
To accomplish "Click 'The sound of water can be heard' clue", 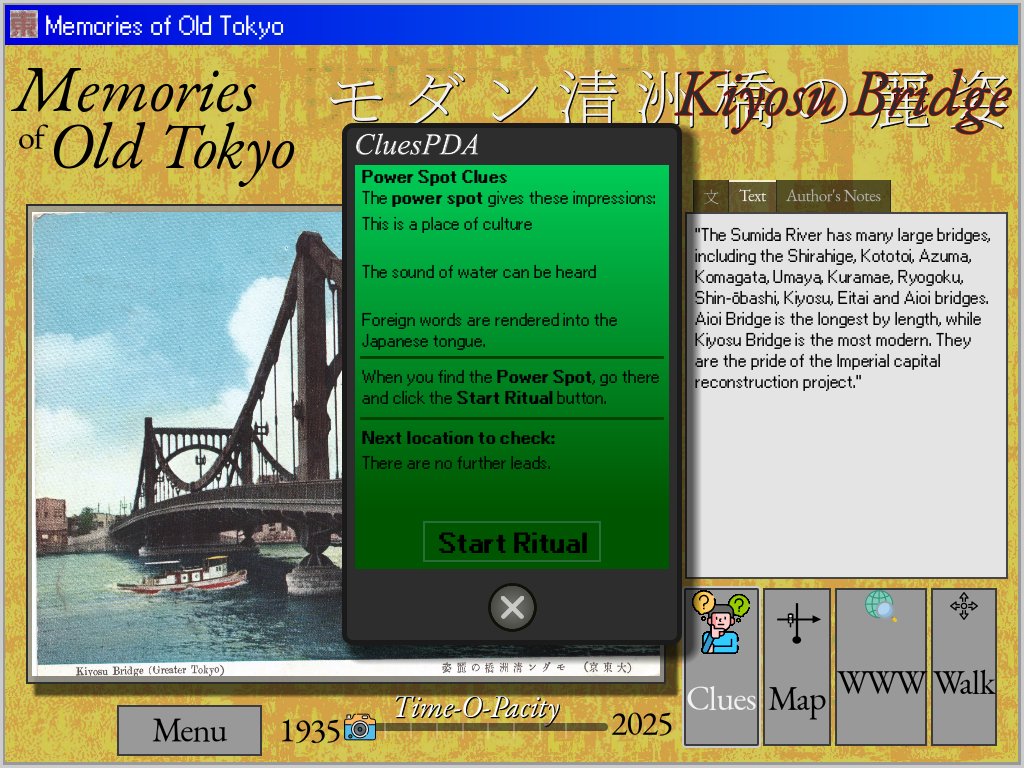I will click(x=479, y=272).
